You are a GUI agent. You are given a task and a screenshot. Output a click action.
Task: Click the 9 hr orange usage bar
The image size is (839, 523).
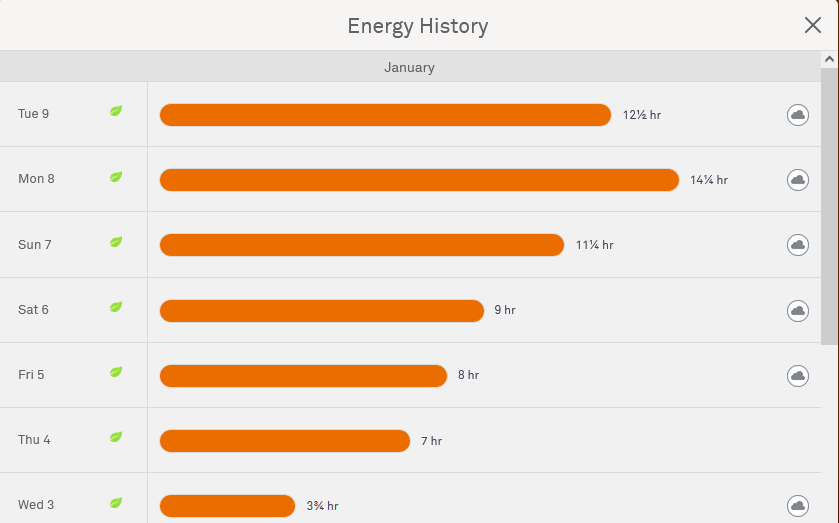coord(321,310)
